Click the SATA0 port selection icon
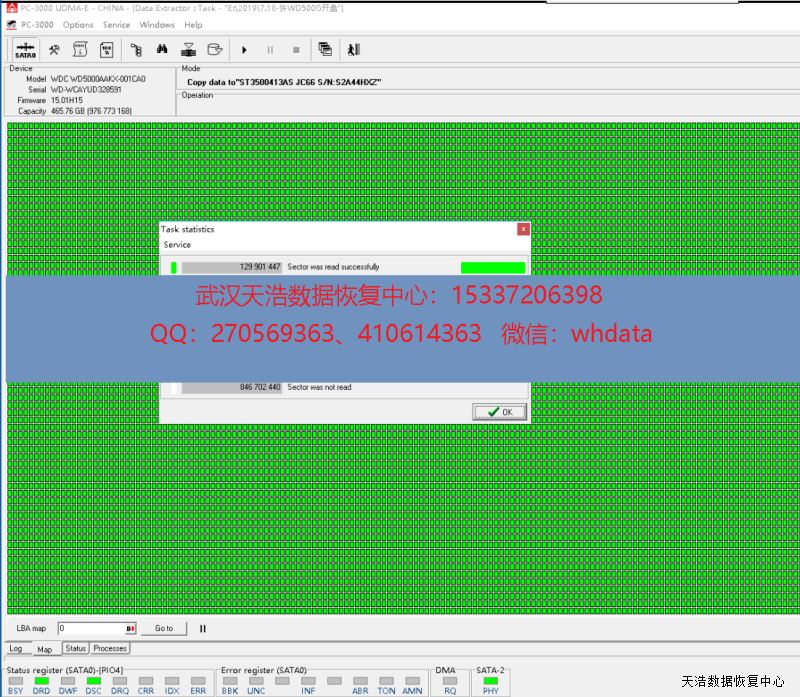 (25, 49)
